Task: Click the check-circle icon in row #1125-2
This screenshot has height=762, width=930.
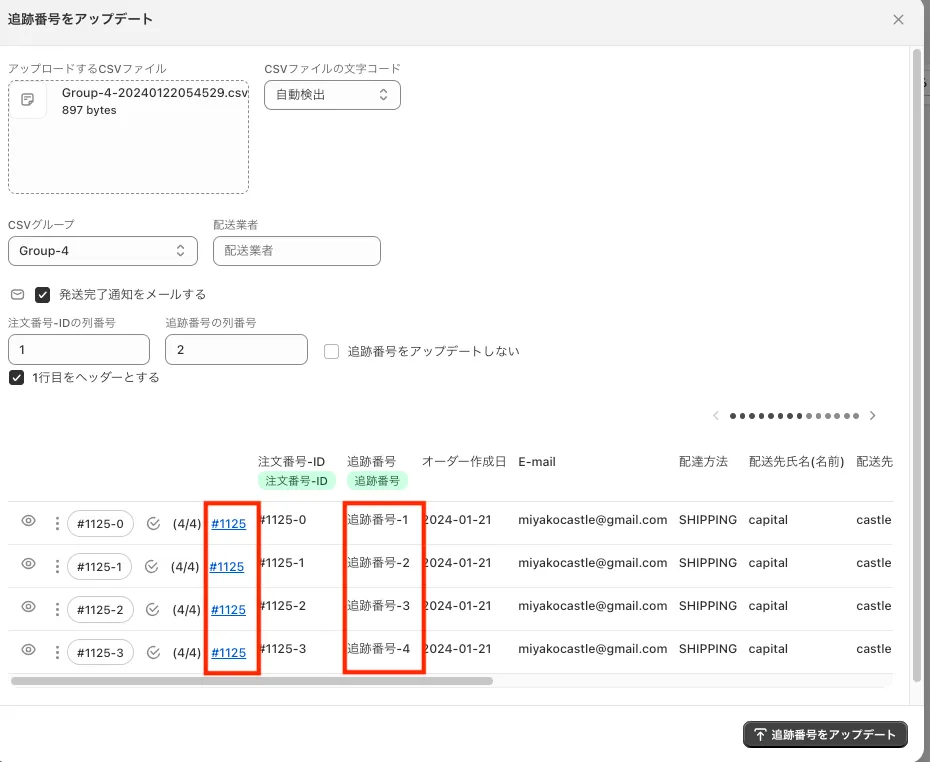Action: pos(152,610)
